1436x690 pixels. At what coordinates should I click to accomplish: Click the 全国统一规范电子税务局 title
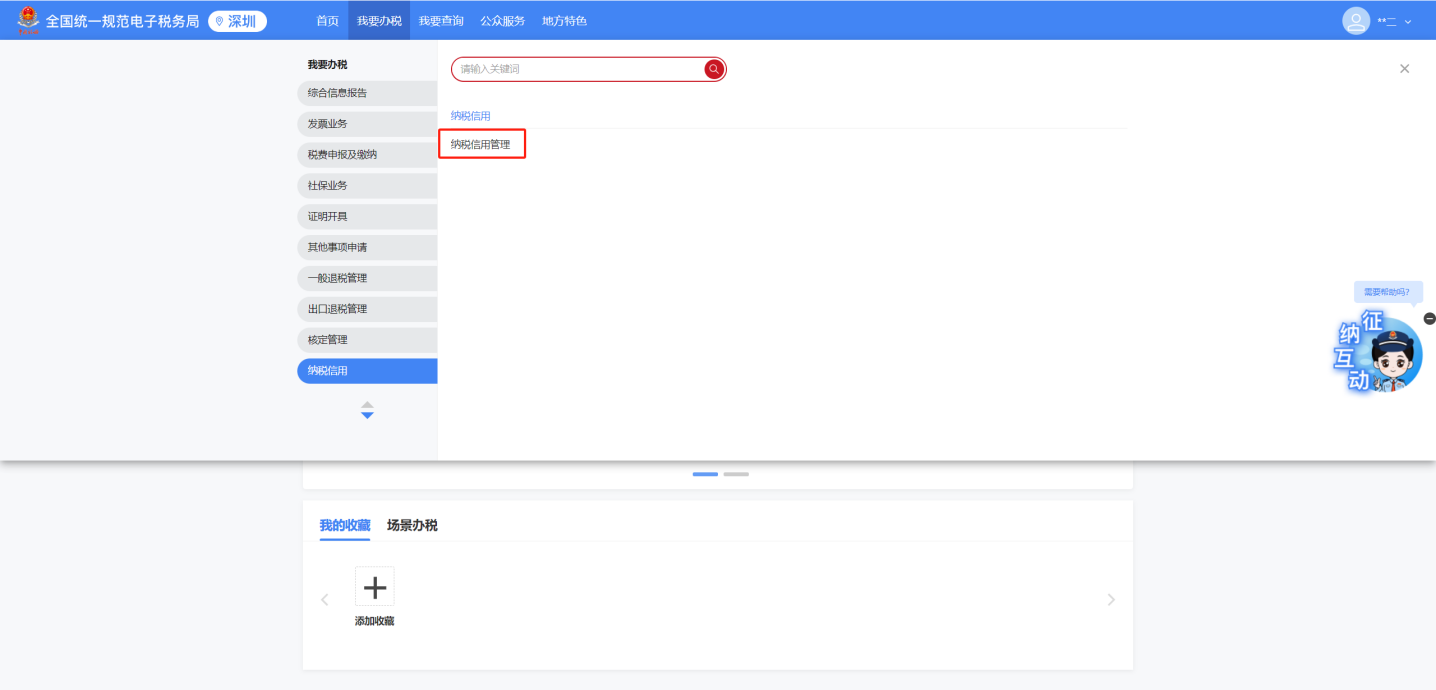(x=123, y=21)
